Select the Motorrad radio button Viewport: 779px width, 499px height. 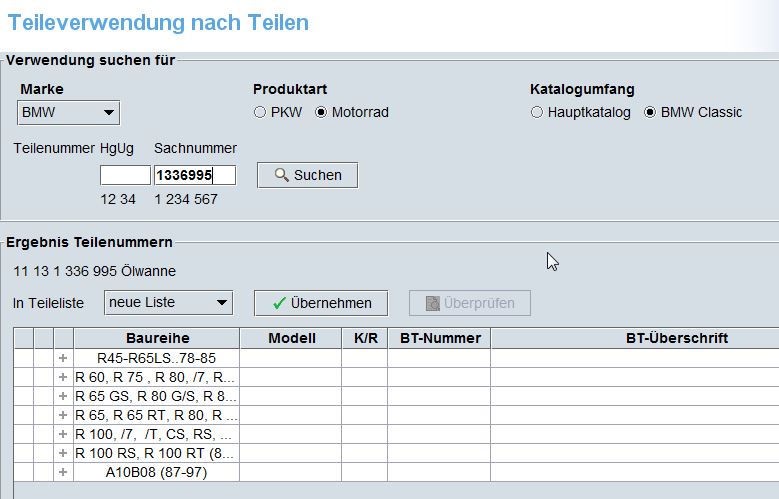[321, 113]
